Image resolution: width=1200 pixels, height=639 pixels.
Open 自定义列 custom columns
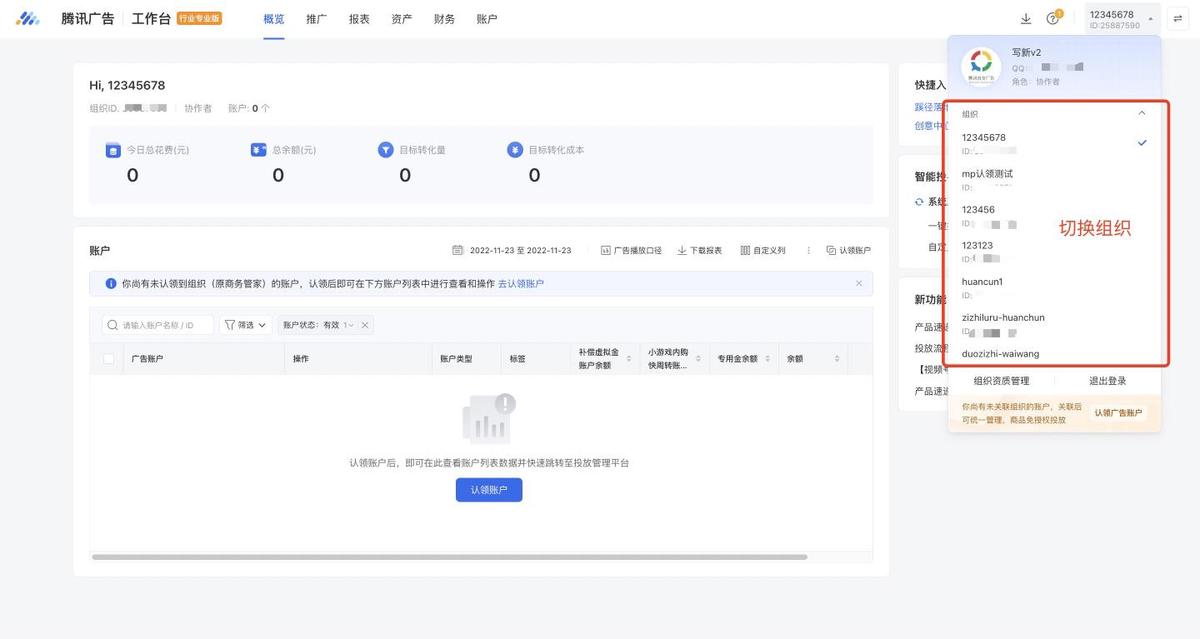pyautogui.click(x=745, y=250)
